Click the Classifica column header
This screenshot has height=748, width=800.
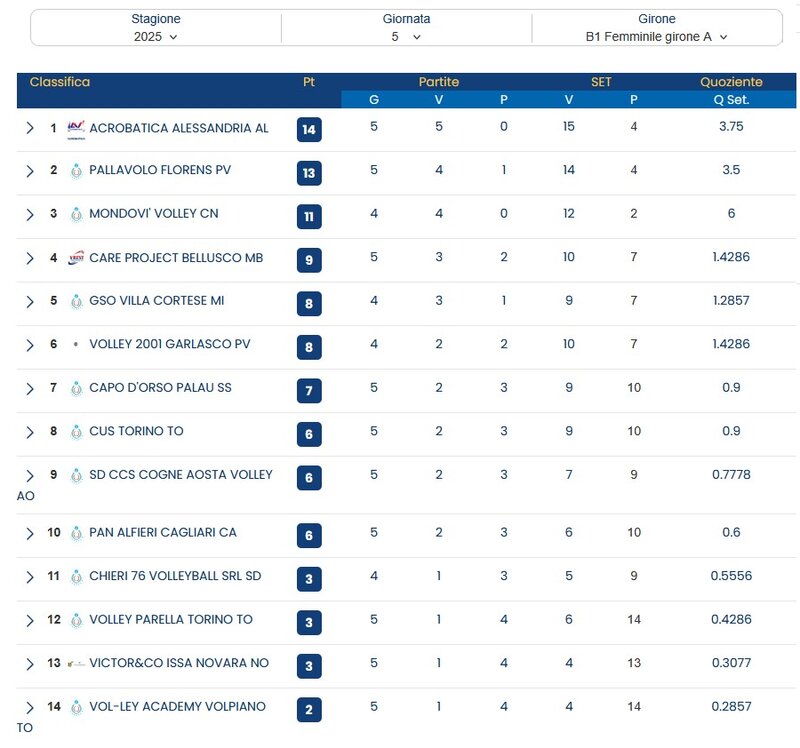(60, 82)
